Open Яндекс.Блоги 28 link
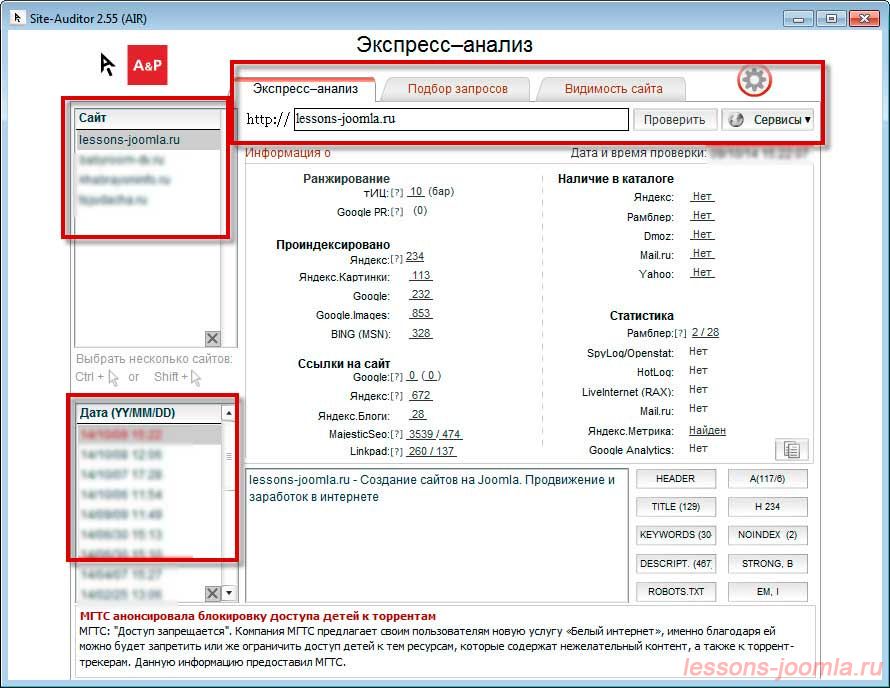 pyautogui.click(x=418, y=414)
